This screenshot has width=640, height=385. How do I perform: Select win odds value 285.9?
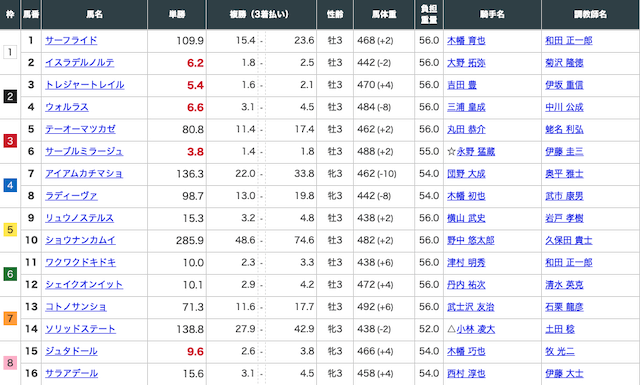coord(190,240)
